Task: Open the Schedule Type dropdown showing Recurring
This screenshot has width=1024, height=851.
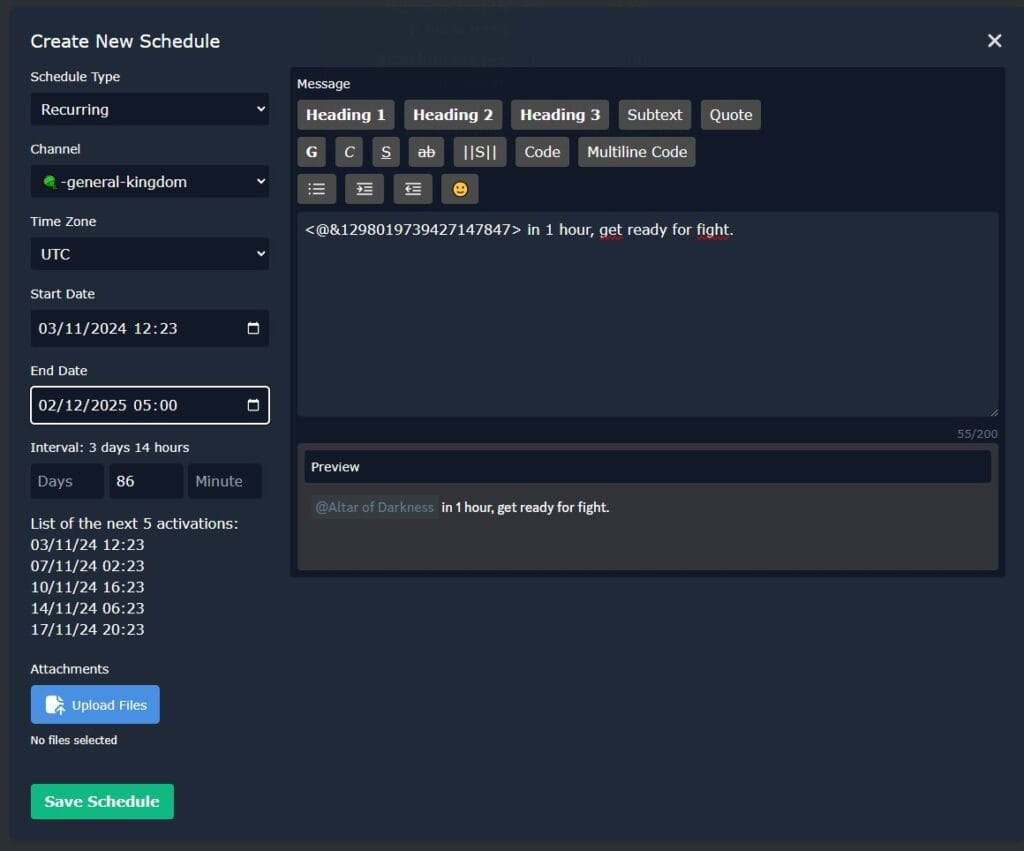Action: coord(149,109)
